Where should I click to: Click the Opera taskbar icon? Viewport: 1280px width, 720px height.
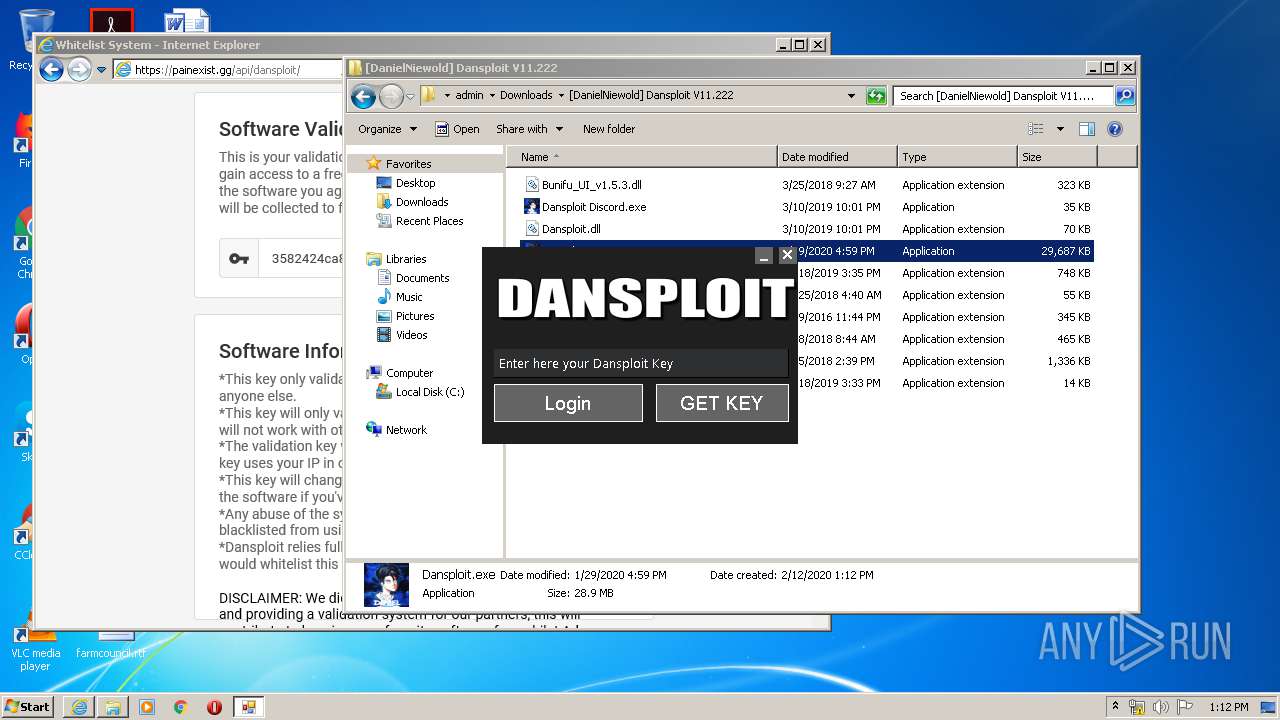pyautogui.click(x=214, y=707)
